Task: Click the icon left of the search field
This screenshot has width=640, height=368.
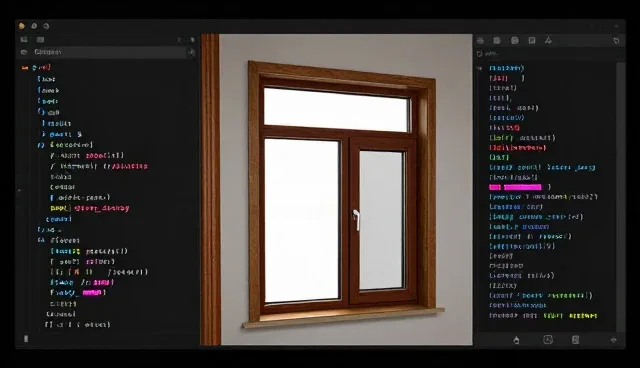Action: 24,52
